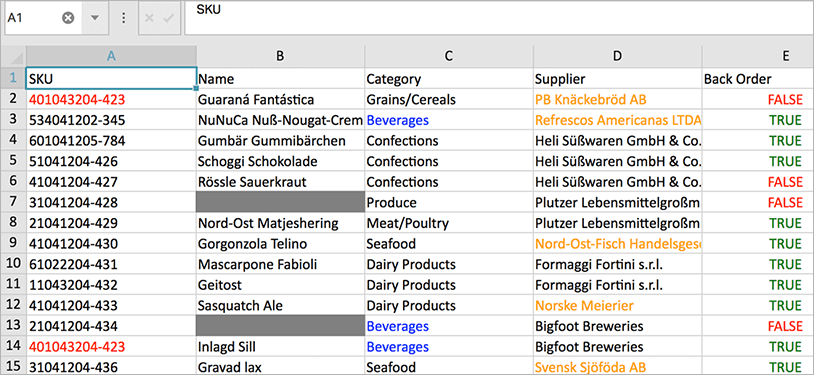
Task: Clear the Name Box with the X icon
Action: (x=68, y=18)
